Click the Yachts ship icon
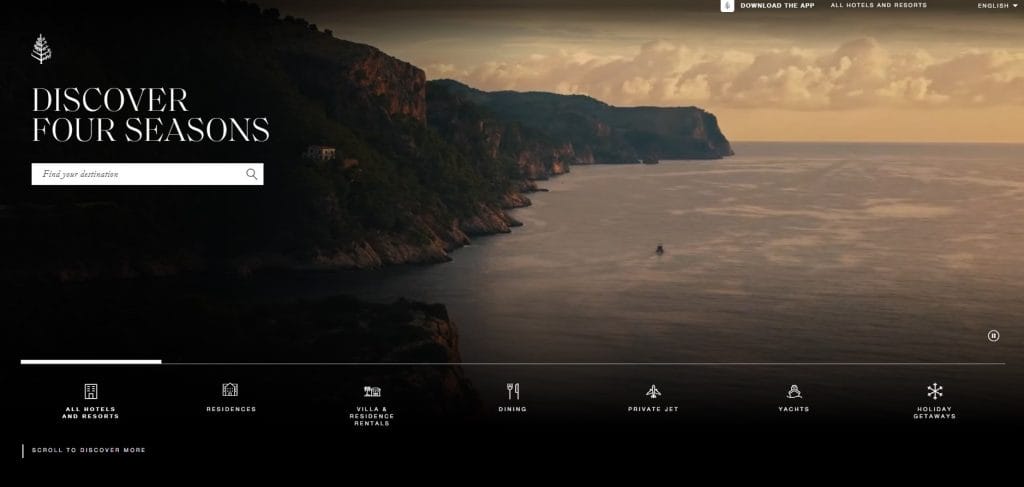 click(x=794, y=391)
